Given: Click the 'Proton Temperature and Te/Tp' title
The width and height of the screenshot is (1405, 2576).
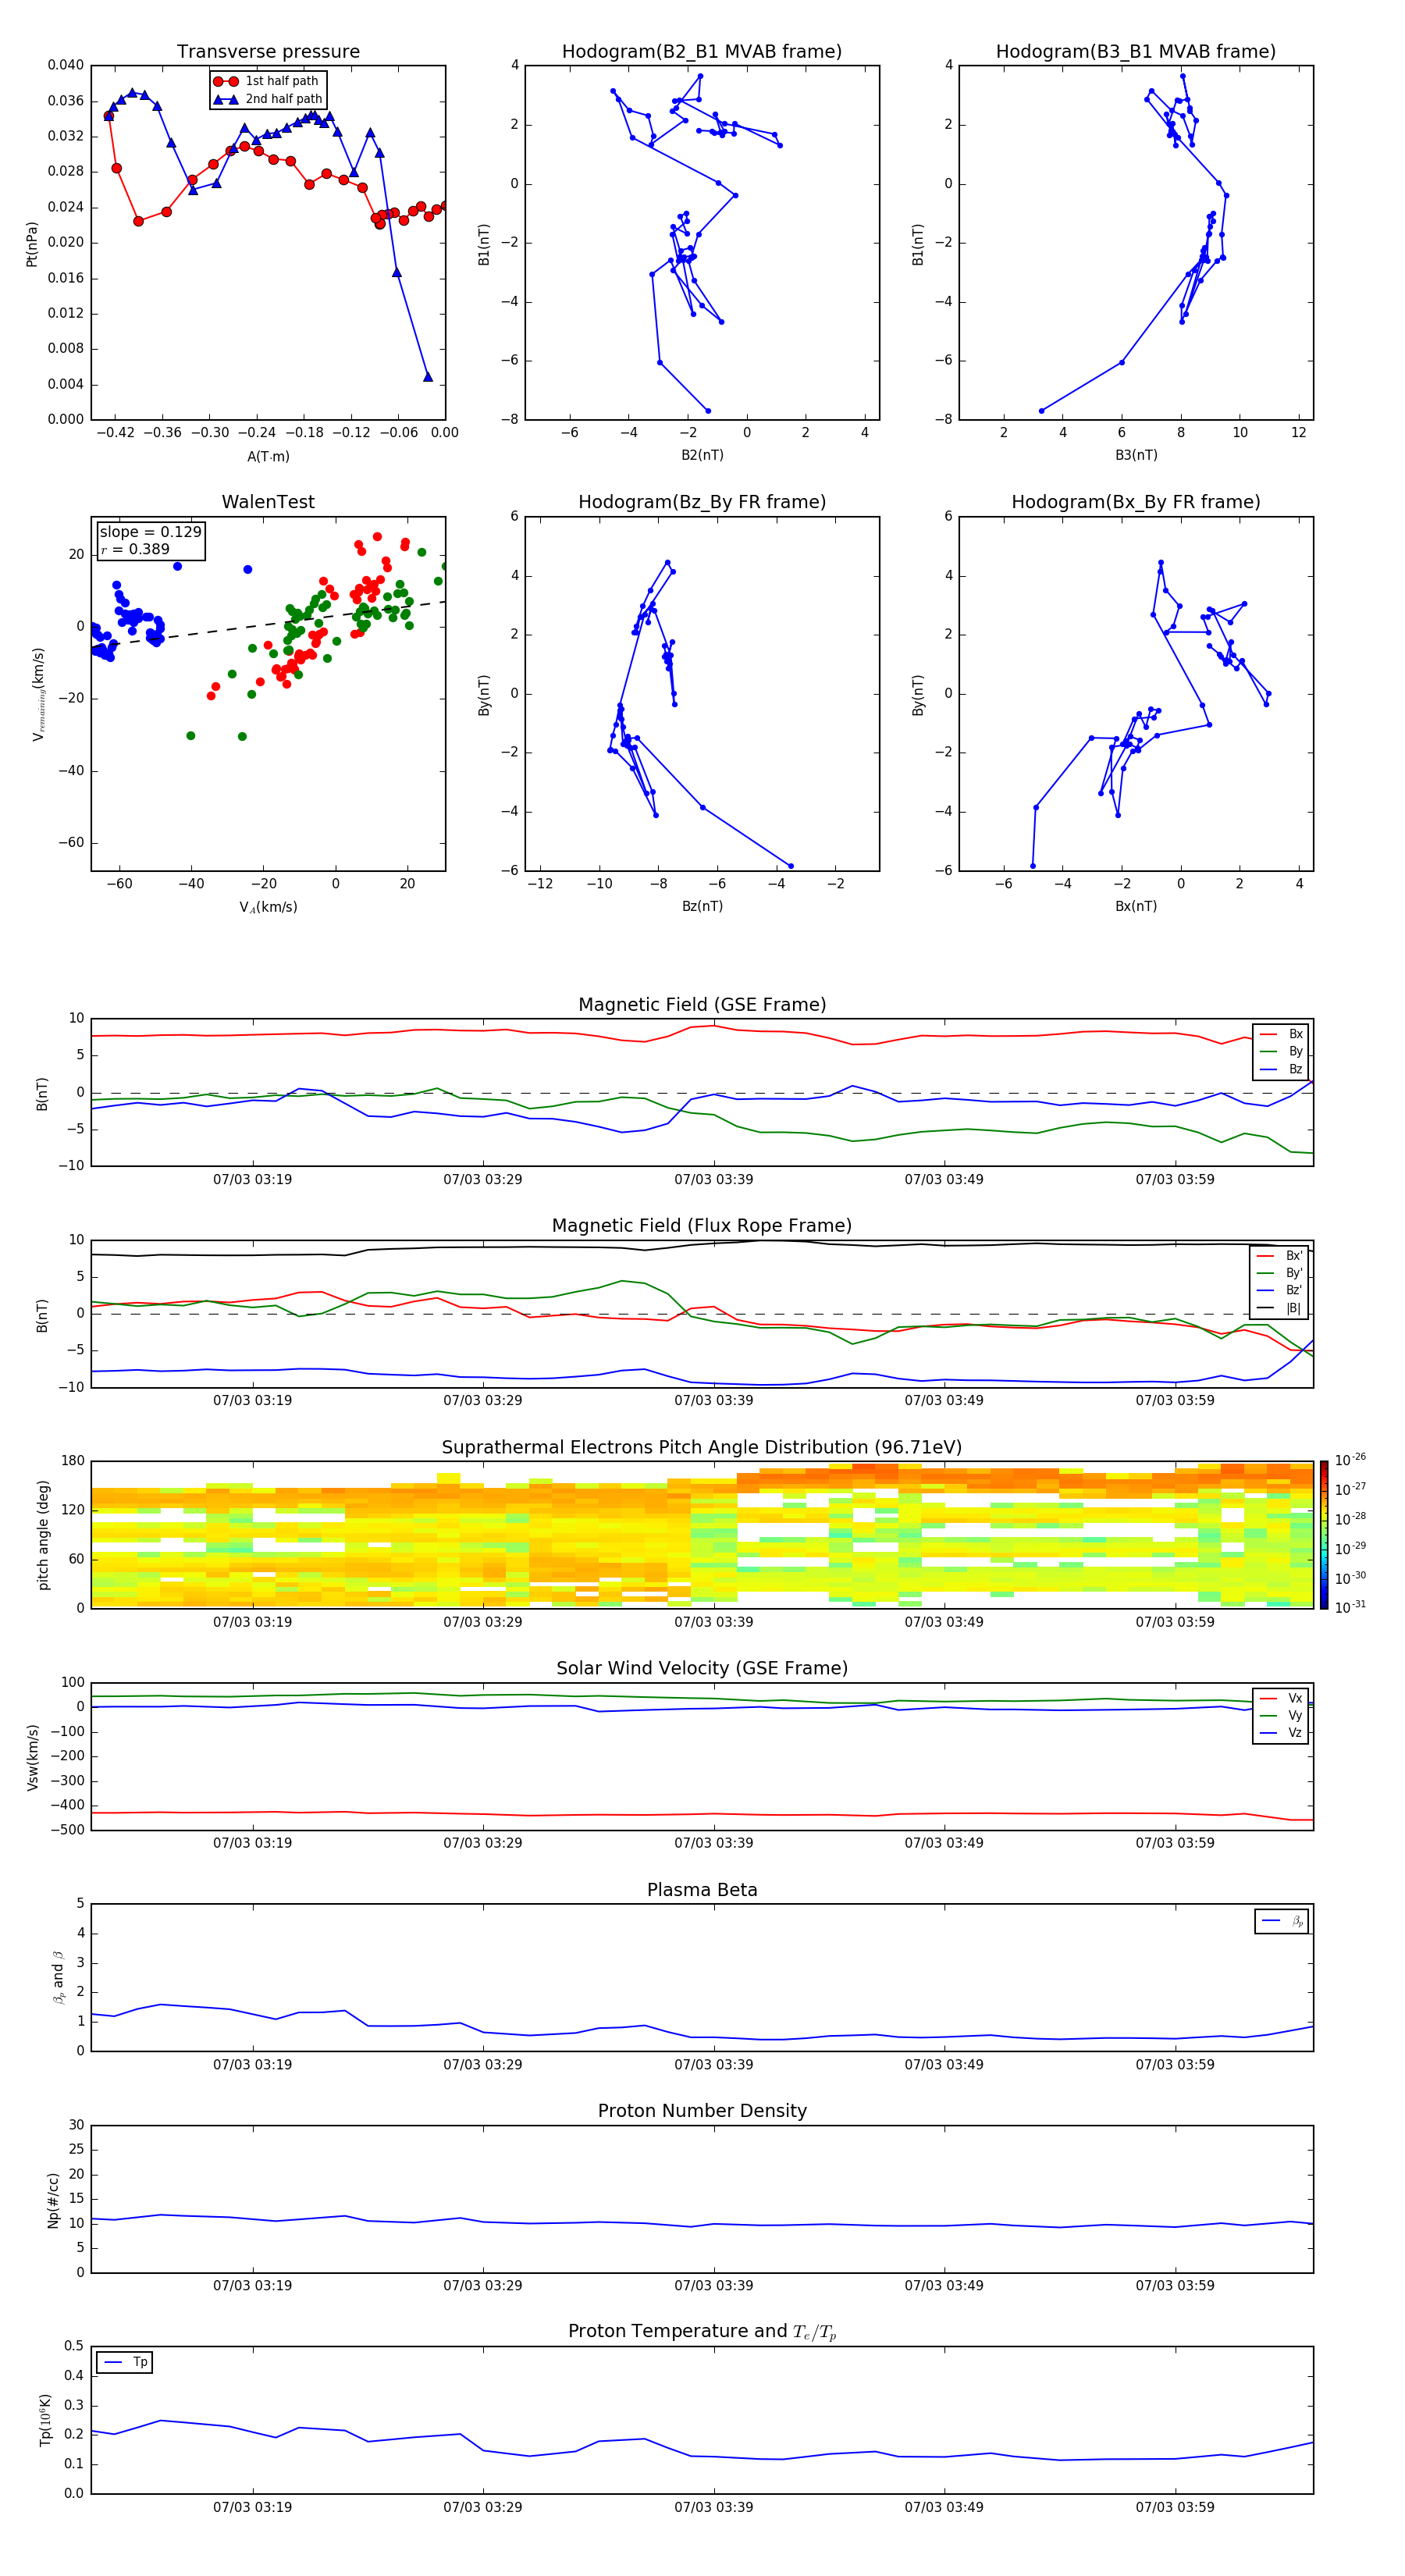Looking at the screenshot, I should coord(702,2332).
